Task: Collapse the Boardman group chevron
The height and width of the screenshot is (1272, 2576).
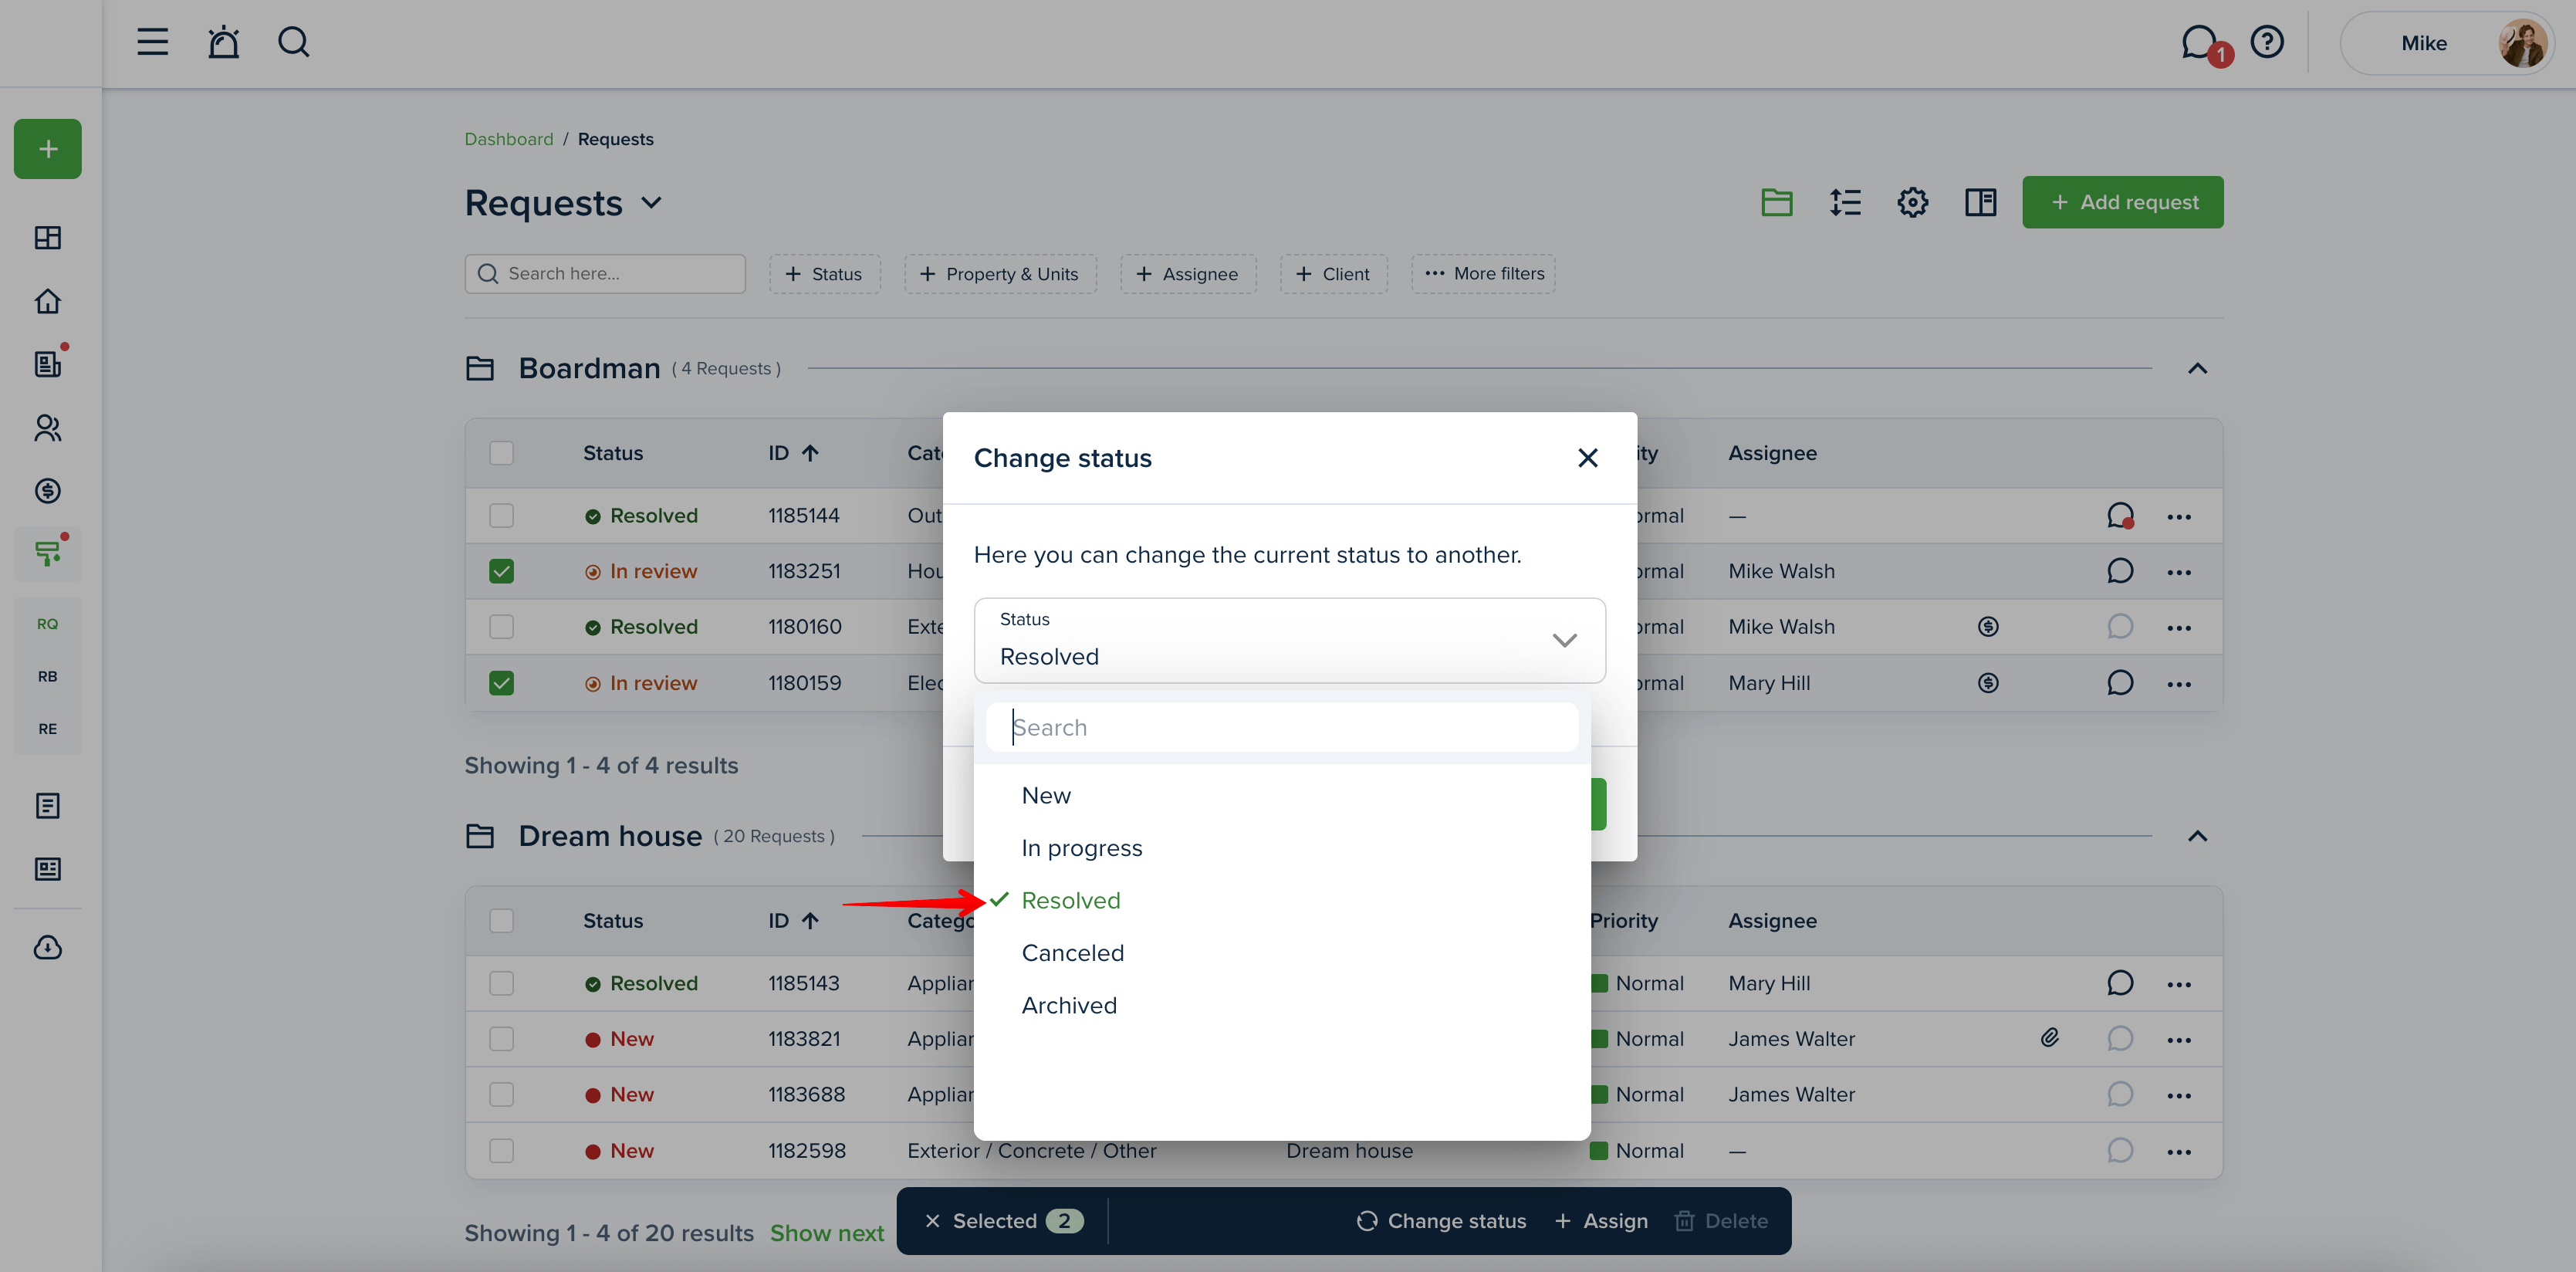Action: click(x=2196, y=369)
